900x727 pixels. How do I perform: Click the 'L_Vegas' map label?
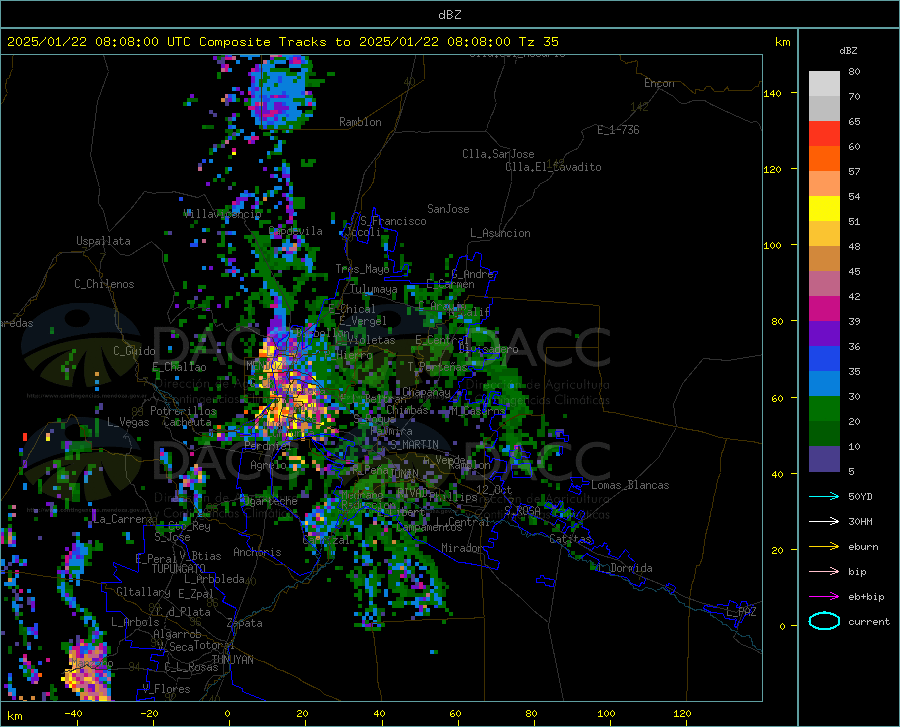pos(128,422)
